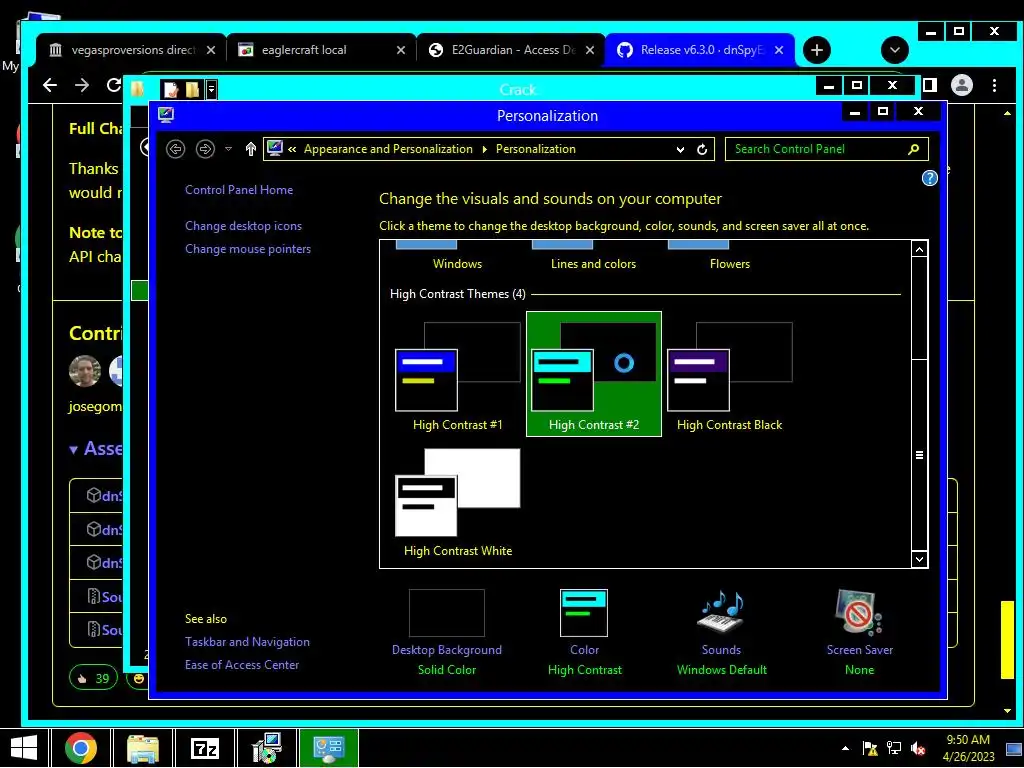Screen dimensions: 1024x768
Task: Open Chrome tab search dropdown
Action: coord(895,50)
